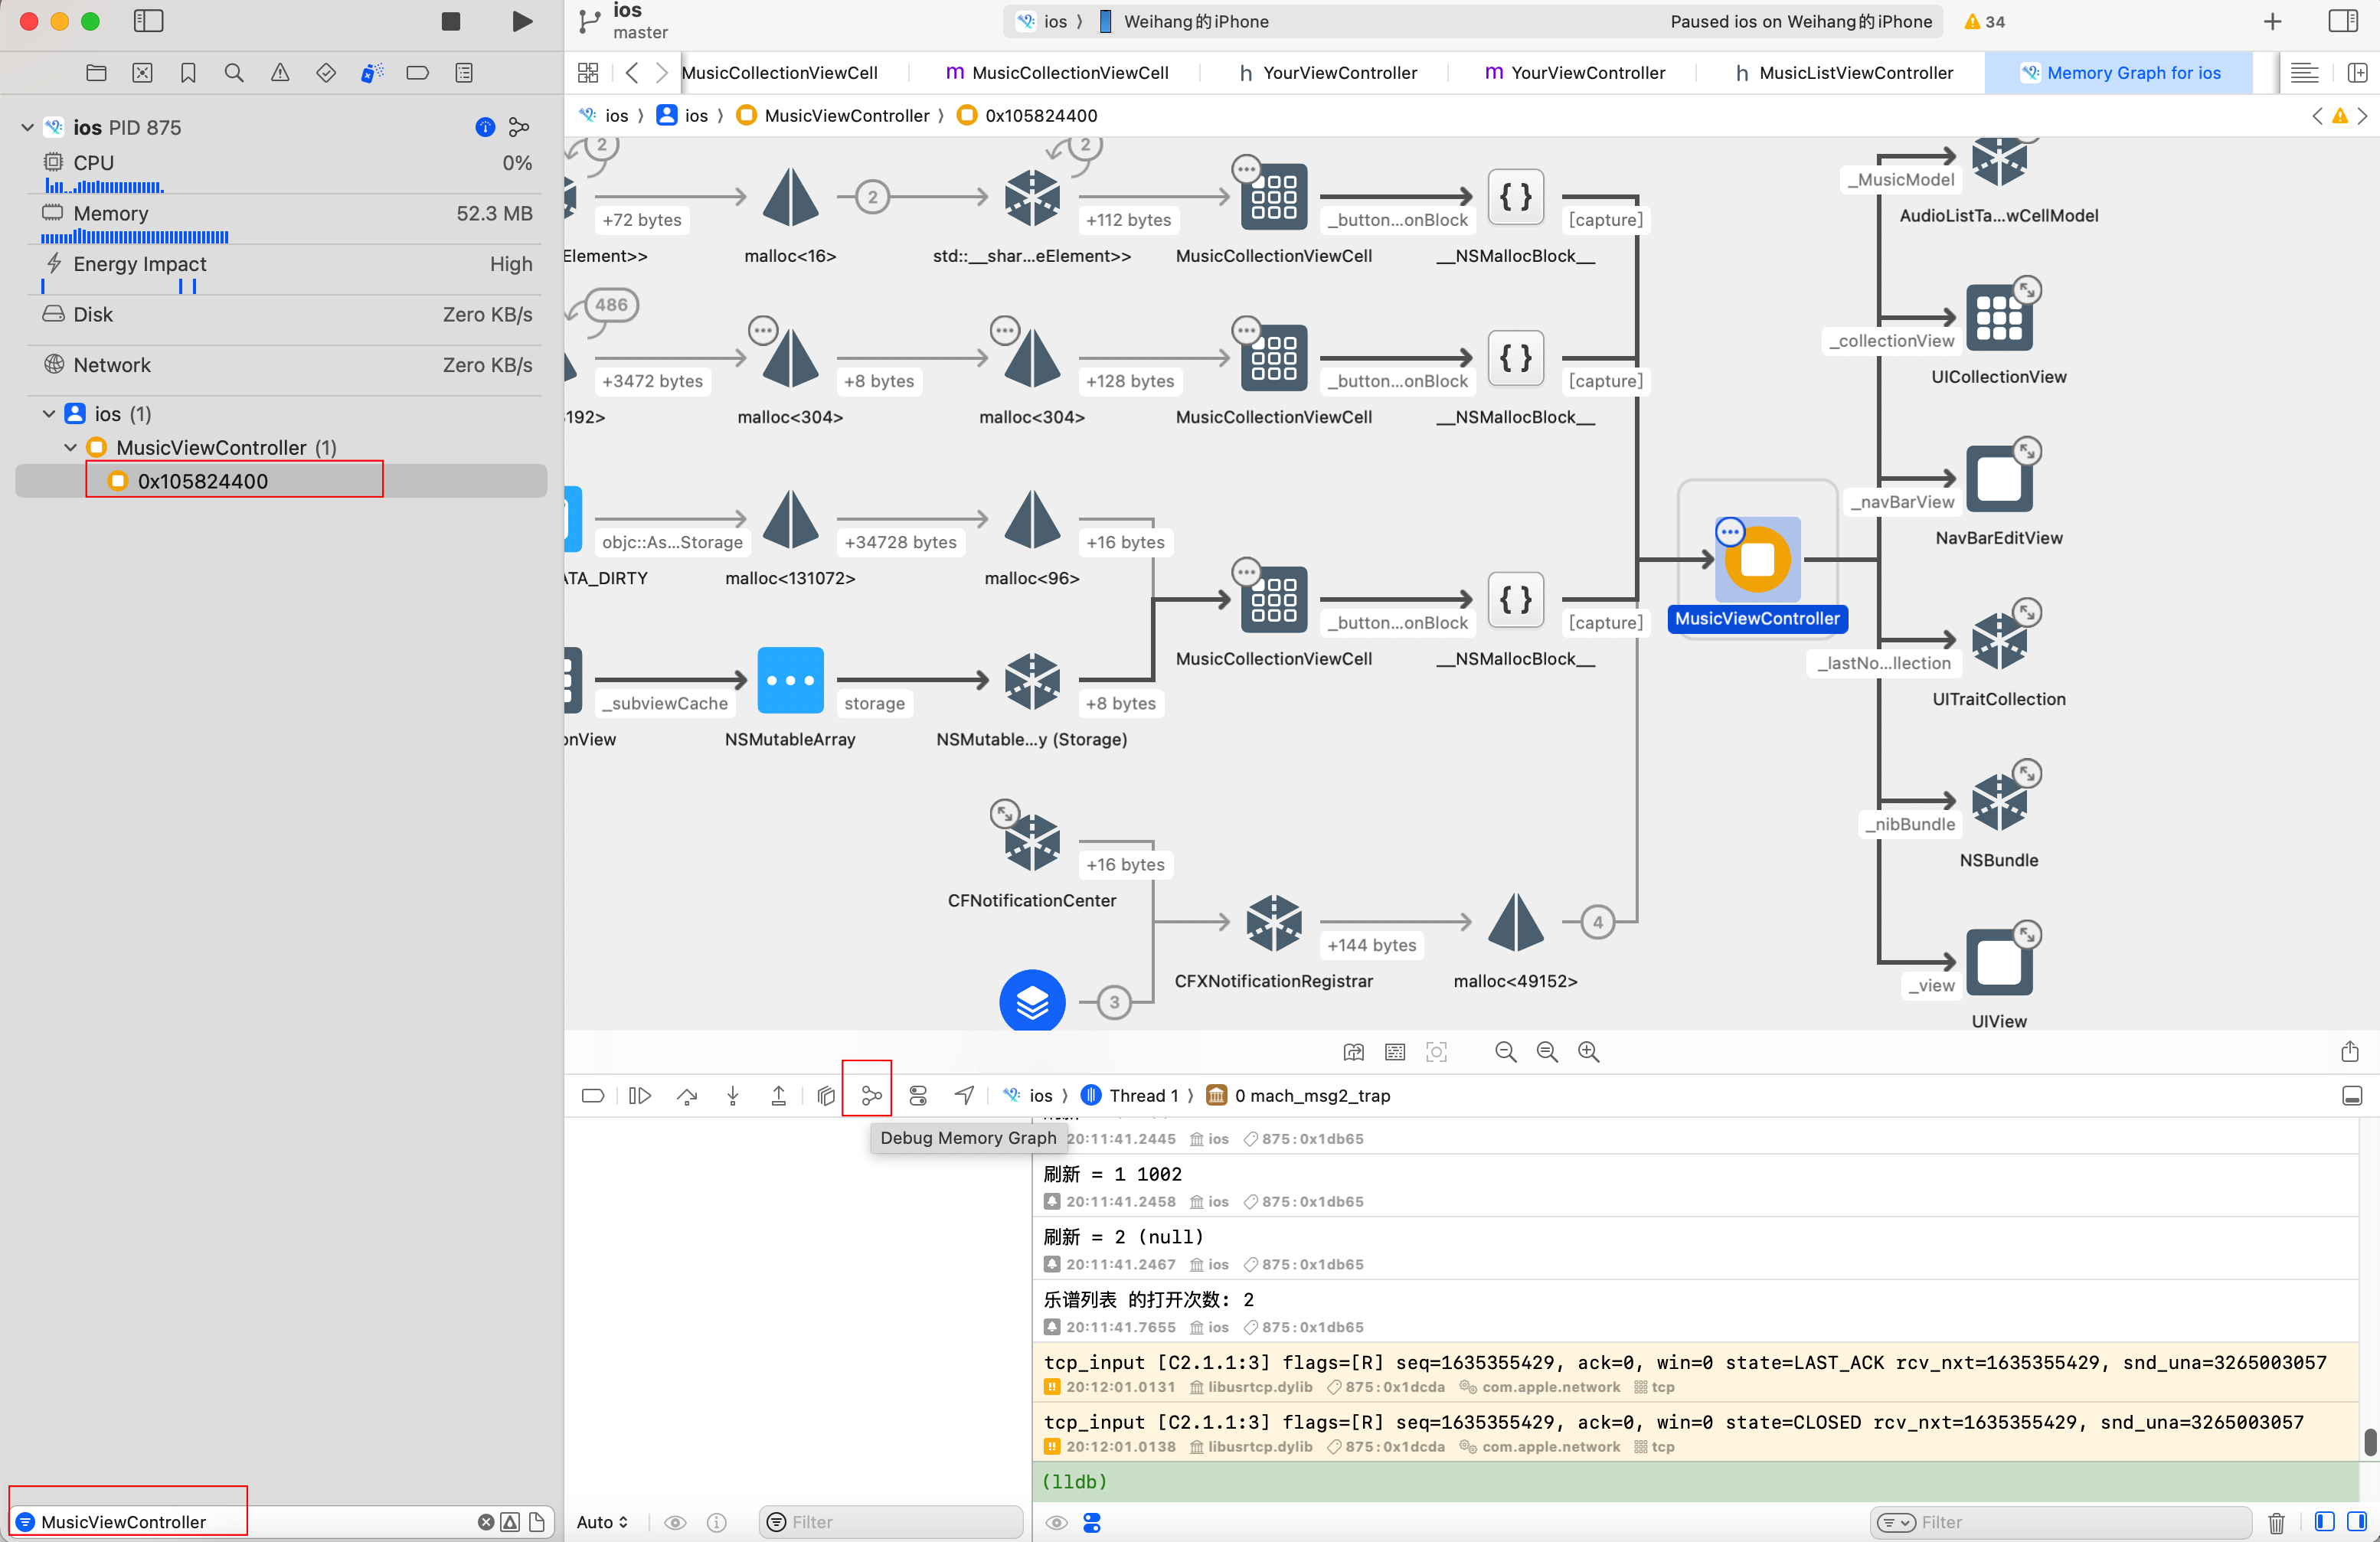Select the Debug navigator spray icon

click(x=372, y=73)
